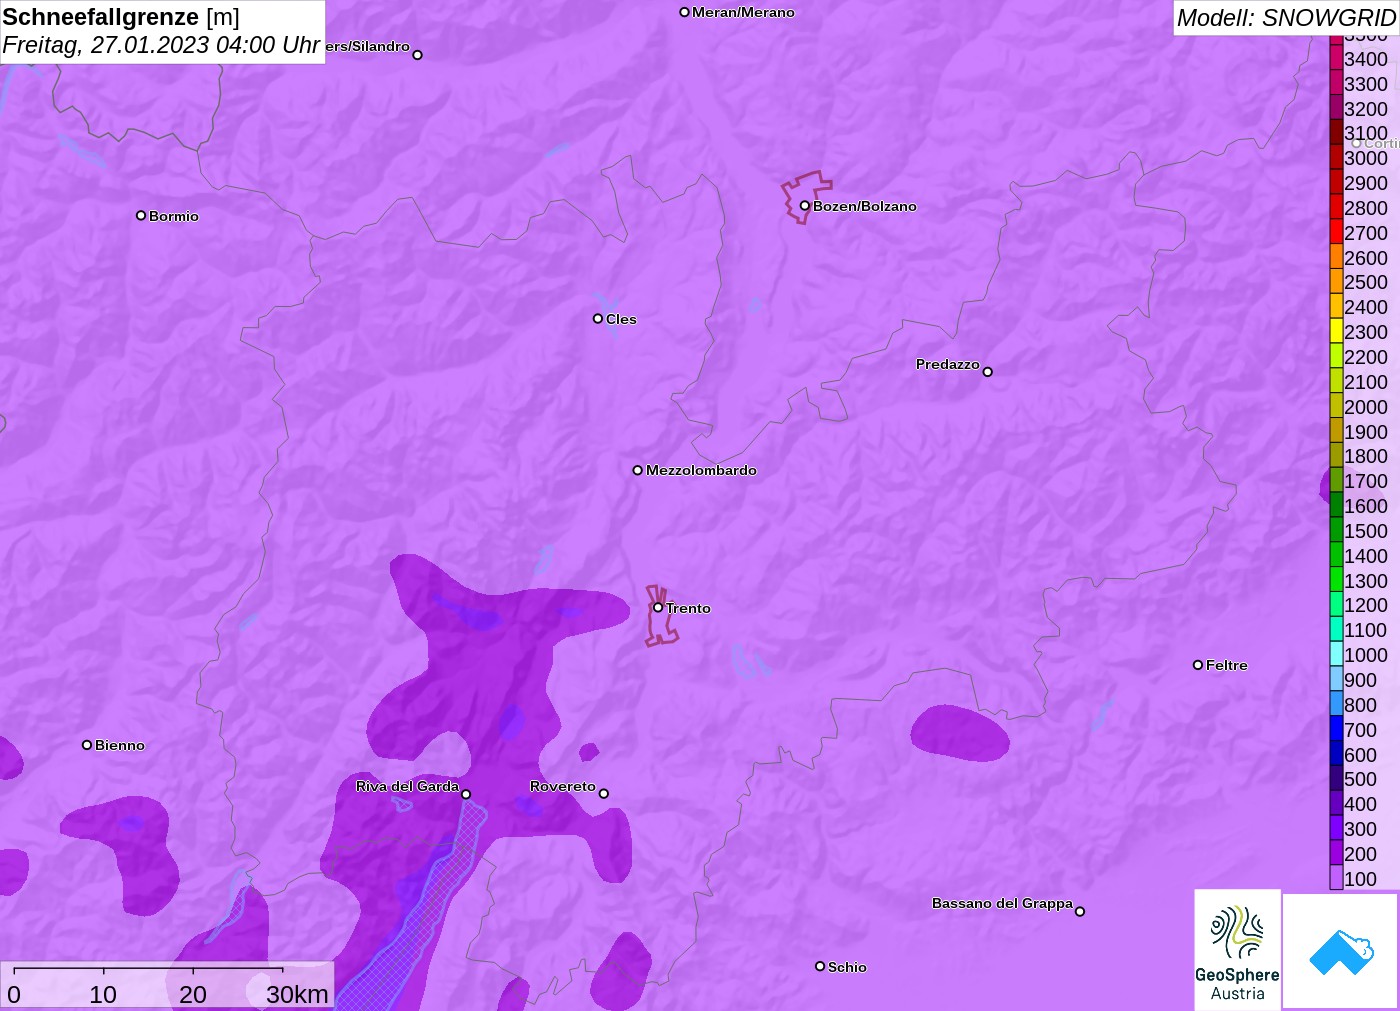Select the 700 m blue legend color

pyautogui.click(x=1336, y=729)
